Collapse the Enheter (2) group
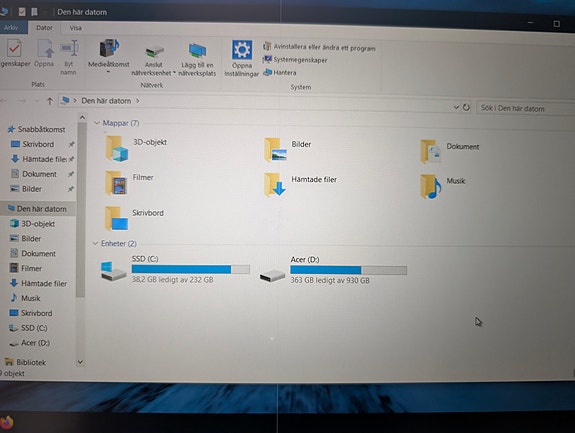 [x=95, y=243]
